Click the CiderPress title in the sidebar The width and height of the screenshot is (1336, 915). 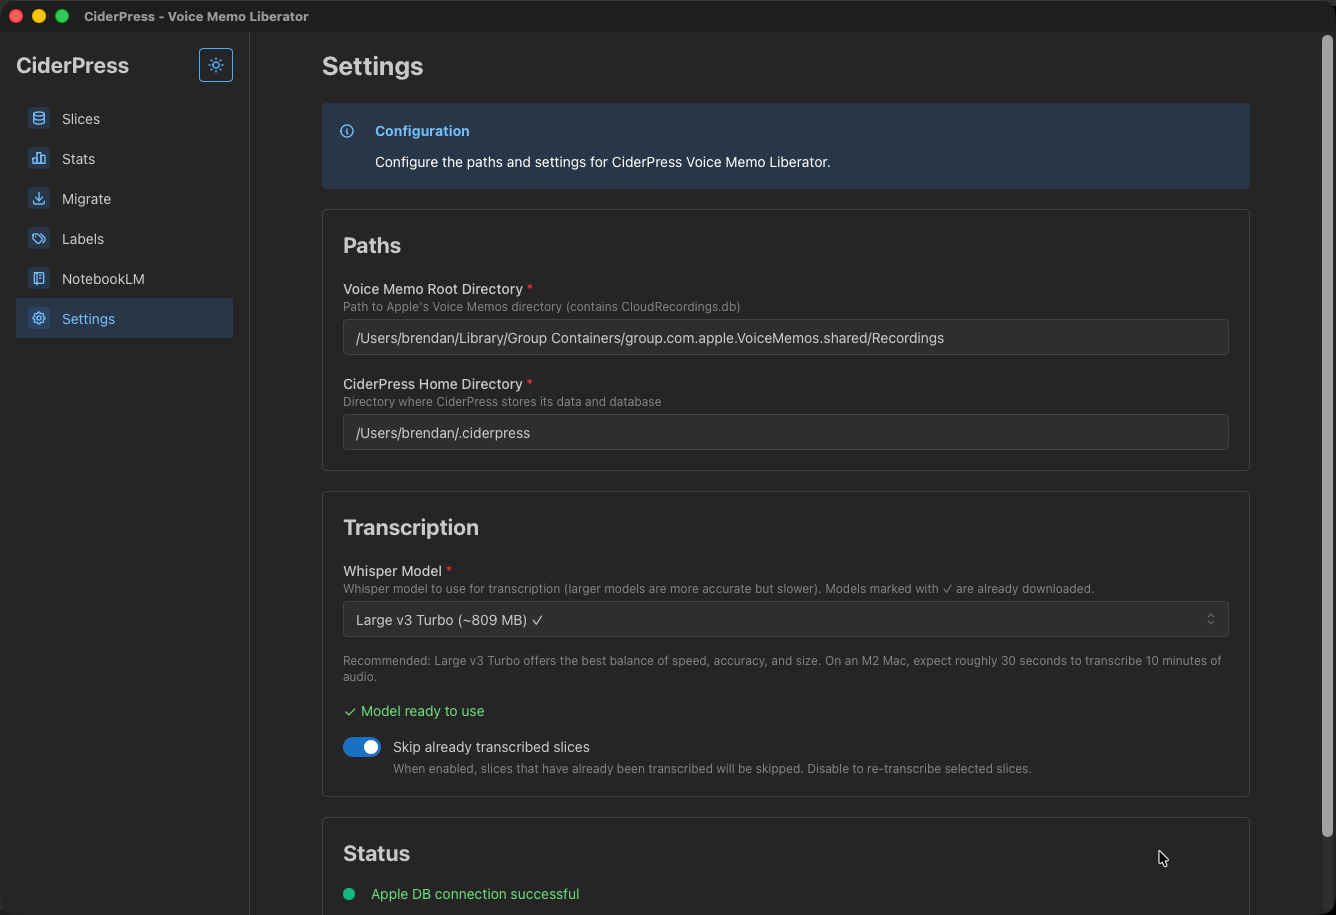(x=73, y=66)
